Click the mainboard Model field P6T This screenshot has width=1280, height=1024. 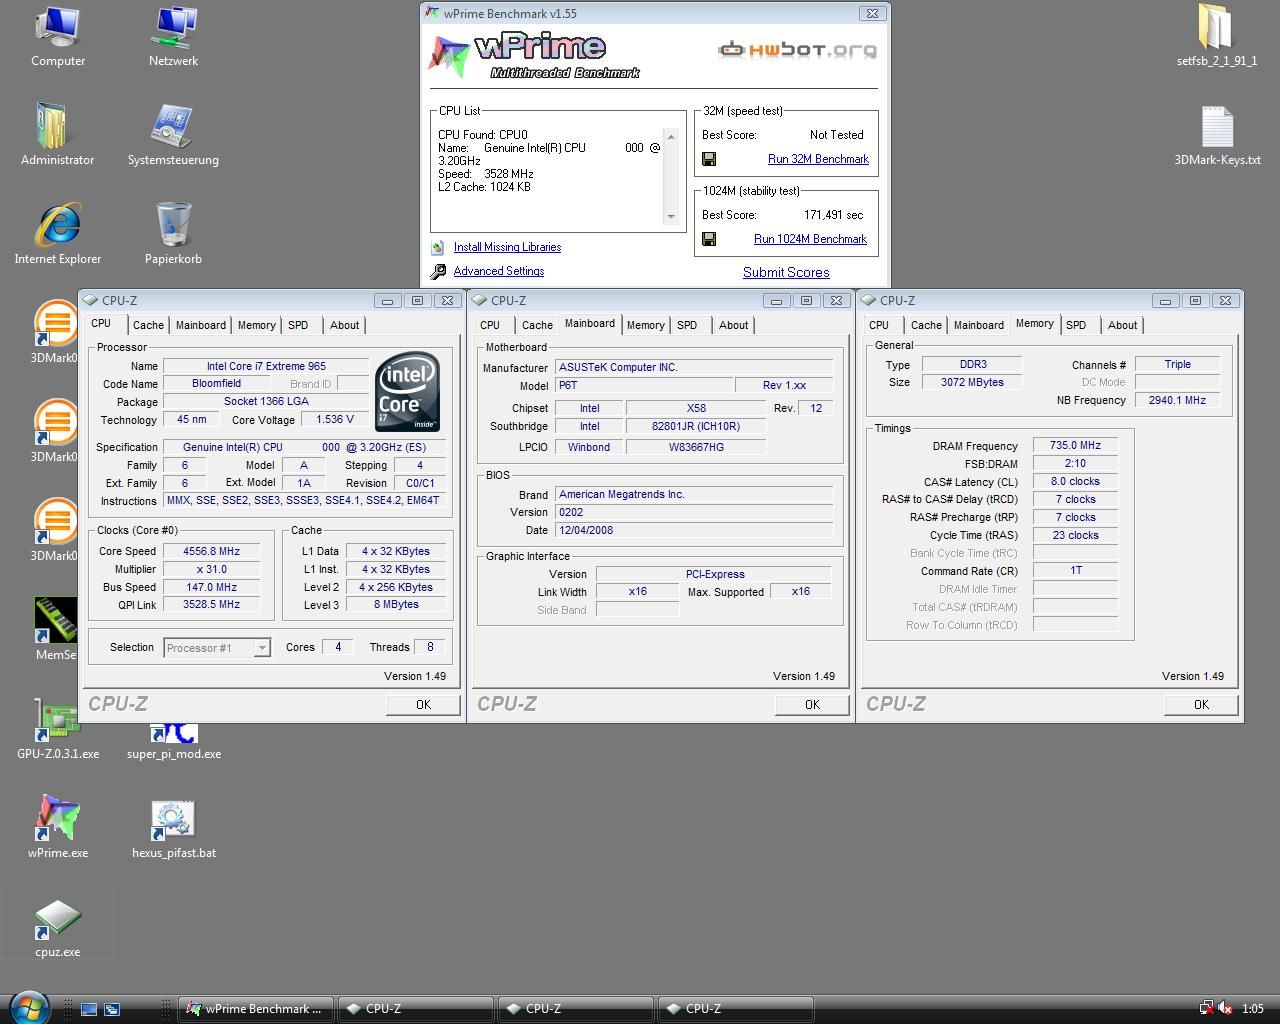click(643, 385)
